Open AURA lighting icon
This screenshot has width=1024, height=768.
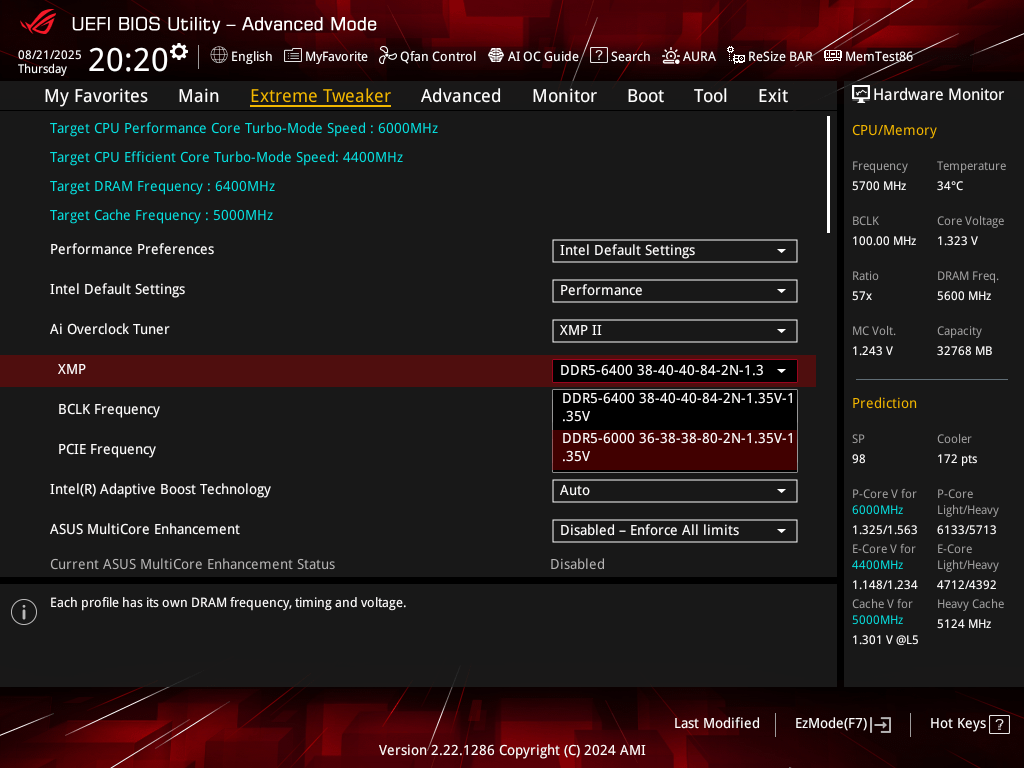[x=671, y=56]
